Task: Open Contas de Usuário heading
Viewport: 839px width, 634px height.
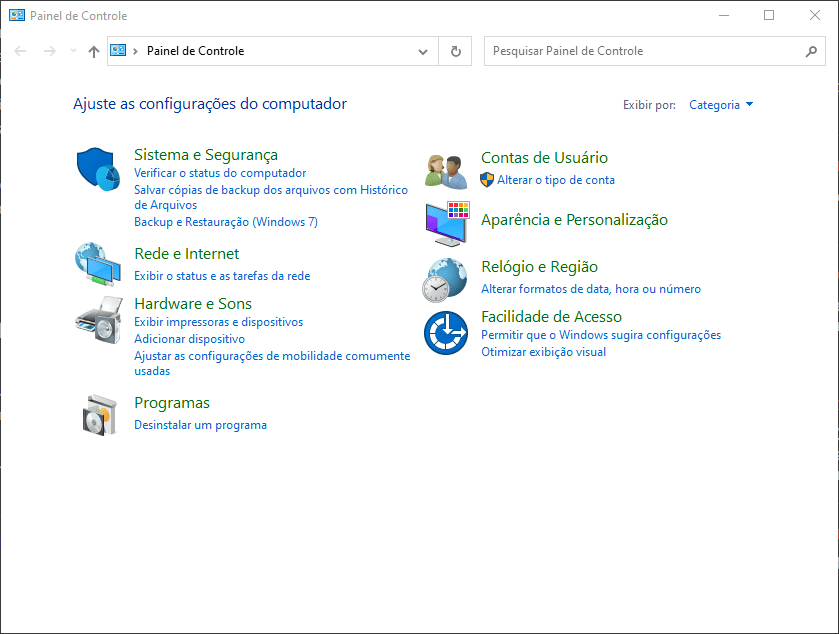Action: coord(544,158)
